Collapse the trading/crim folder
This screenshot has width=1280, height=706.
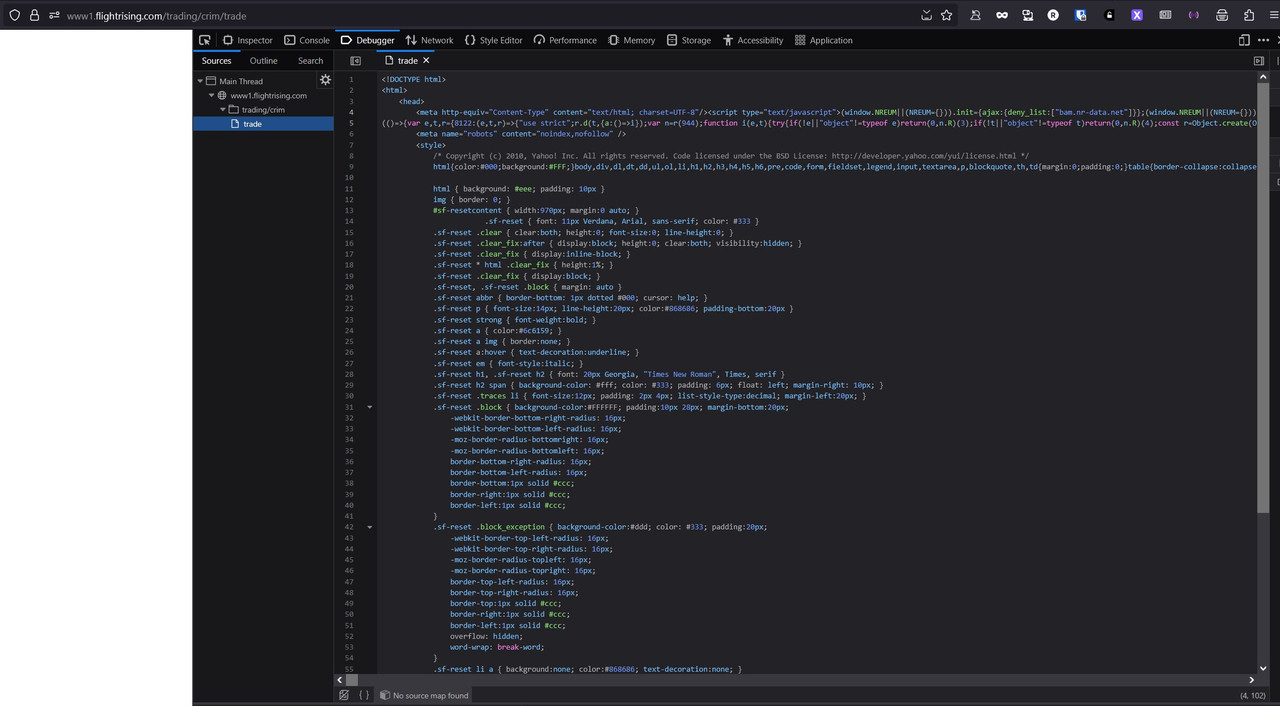[x=223, y=109]
